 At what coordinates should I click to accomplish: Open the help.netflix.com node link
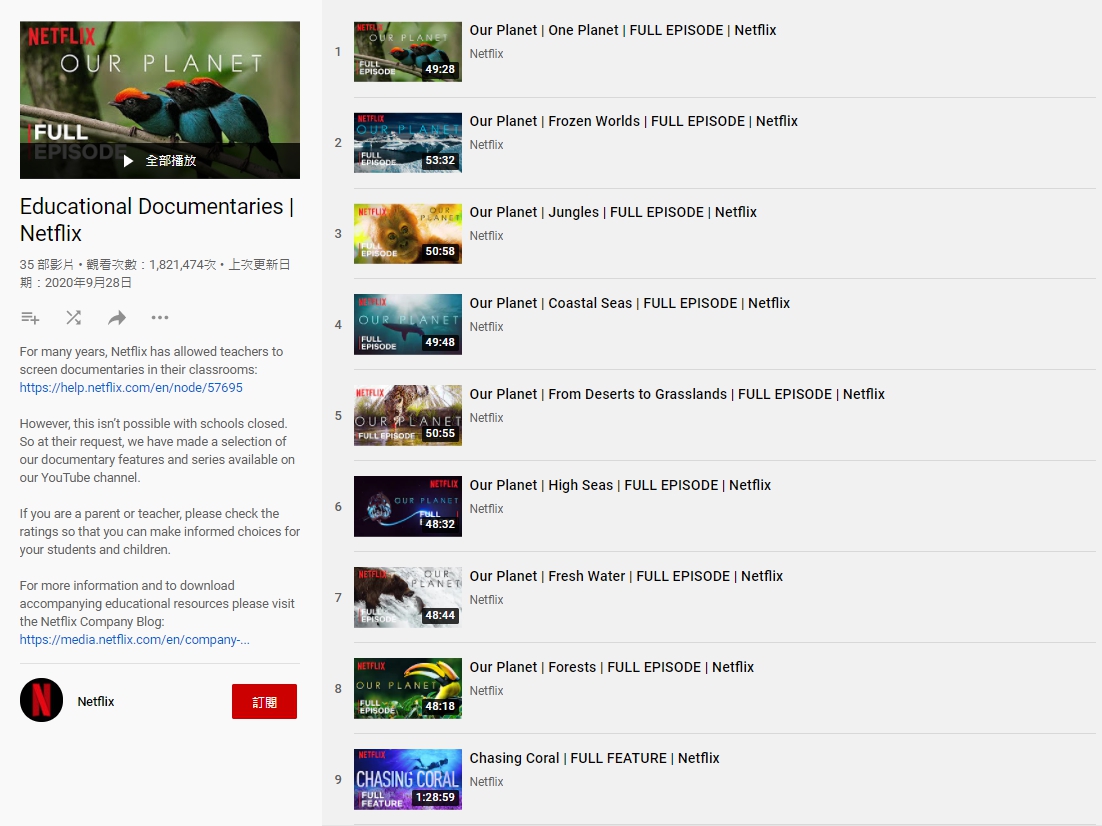[131, 387]
